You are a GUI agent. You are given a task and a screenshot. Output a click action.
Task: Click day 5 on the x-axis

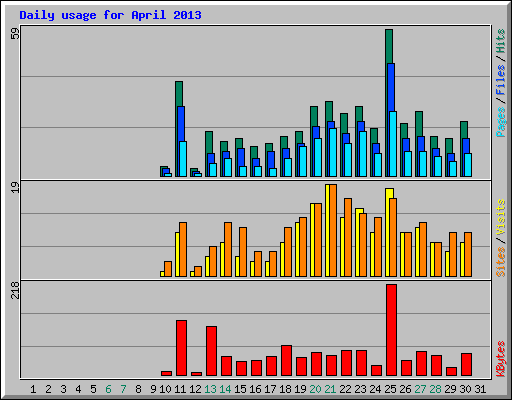[93, 389]
